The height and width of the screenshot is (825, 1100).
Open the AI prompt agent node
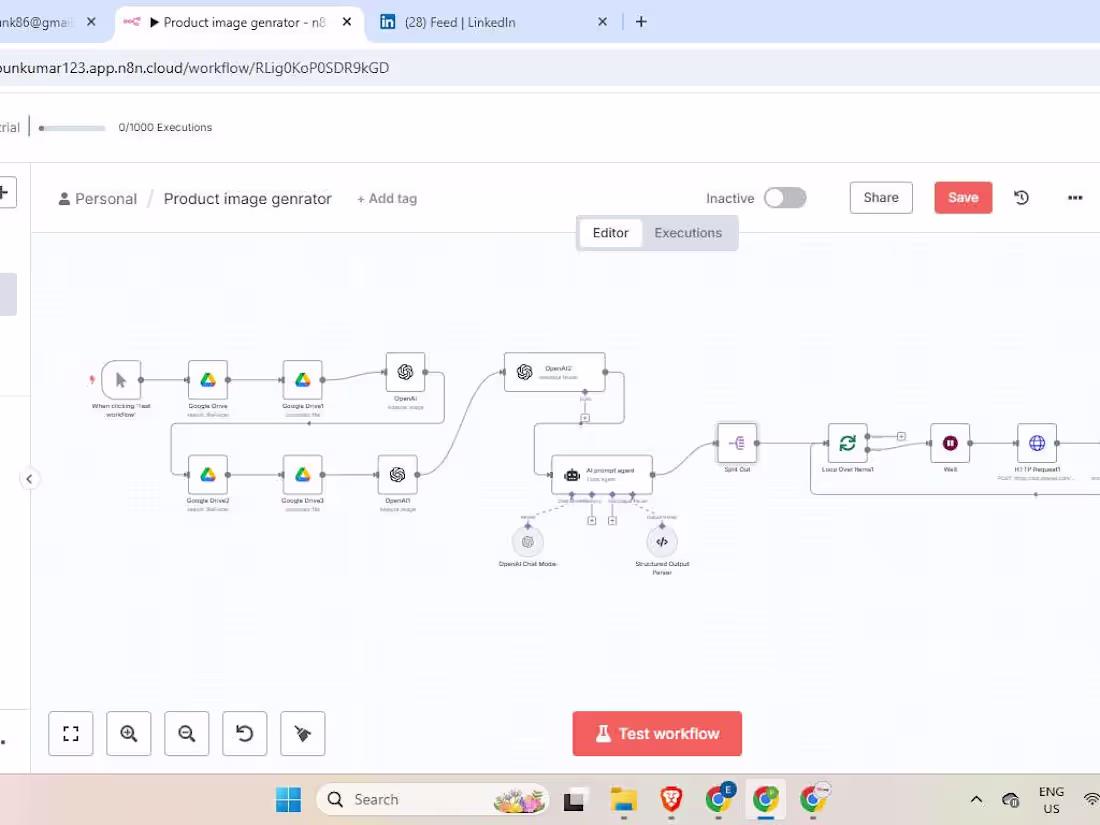601,474
